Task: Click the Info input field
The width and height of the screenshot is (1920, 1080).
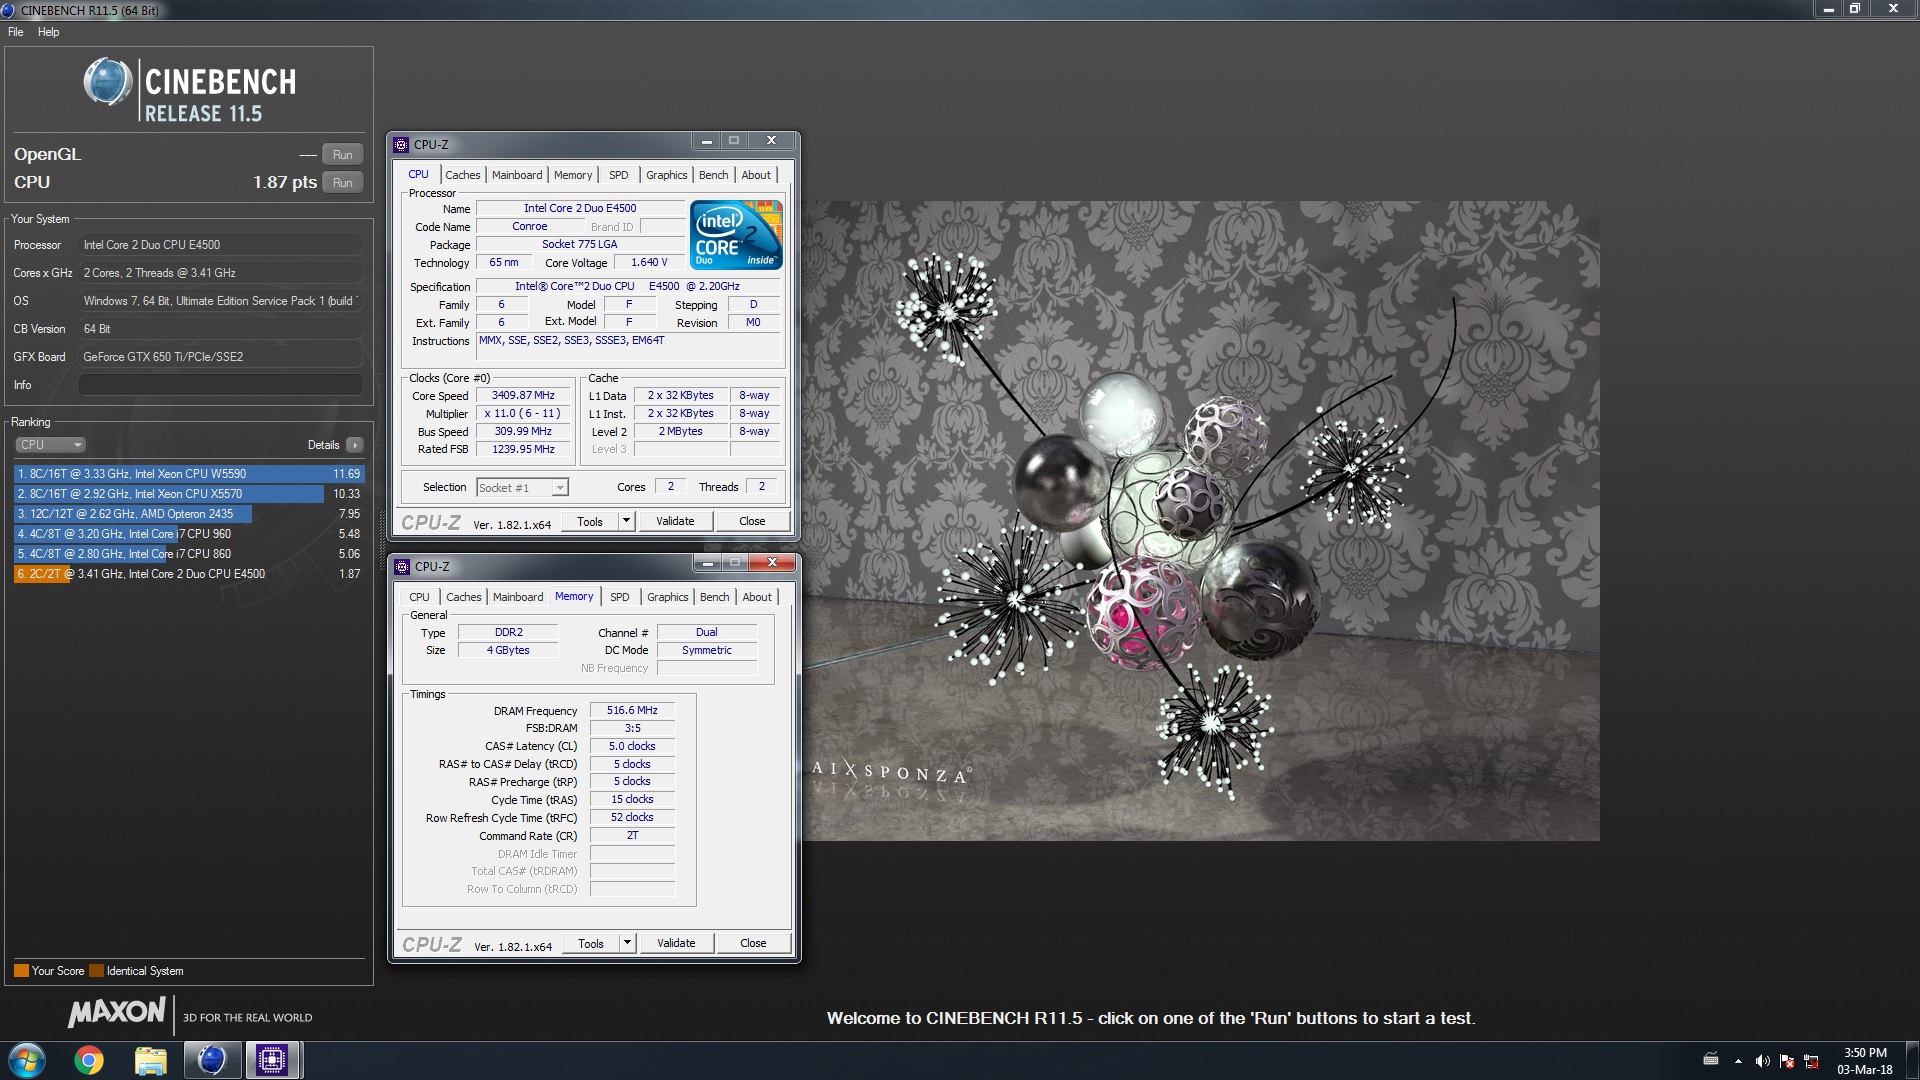Action: [x=221, y=385]
